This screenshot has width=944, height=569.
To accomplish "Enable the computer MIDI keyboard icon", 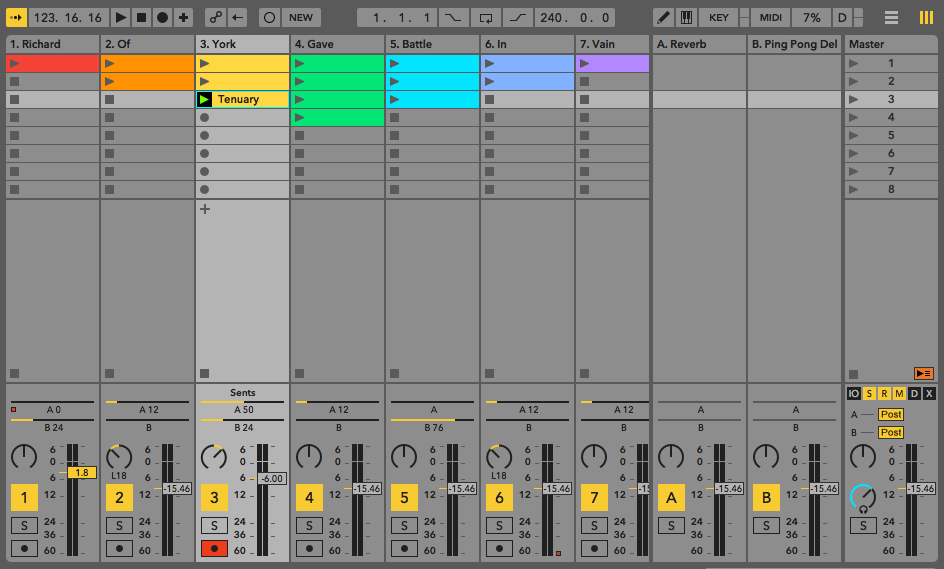I will pos(686,17).
